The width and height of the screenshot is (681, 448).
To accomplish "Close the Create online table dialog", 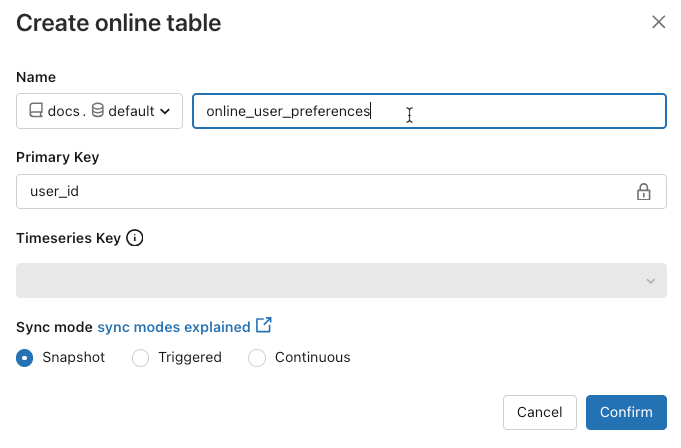I will click(x=658, y=22).
